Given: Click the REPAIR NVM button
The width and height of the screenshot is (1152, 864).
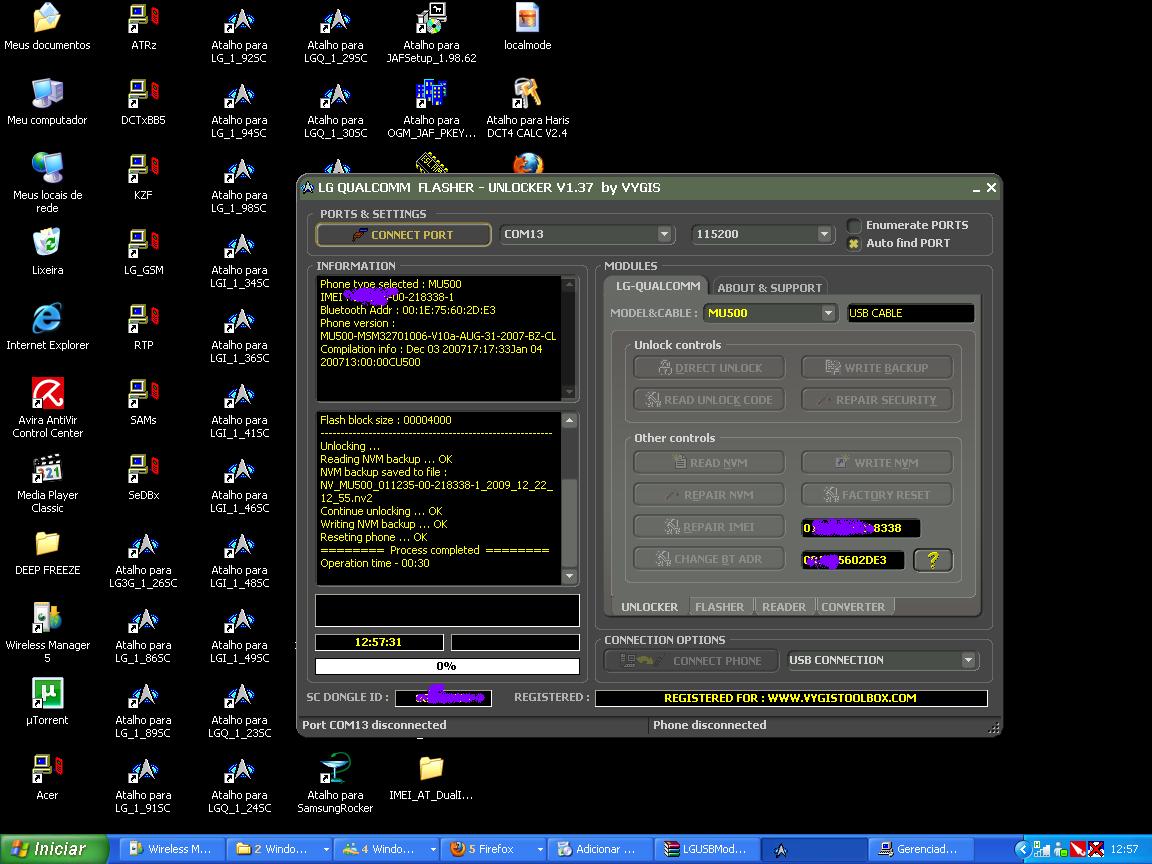Looking at the screenshot, I should coord(709,494).
